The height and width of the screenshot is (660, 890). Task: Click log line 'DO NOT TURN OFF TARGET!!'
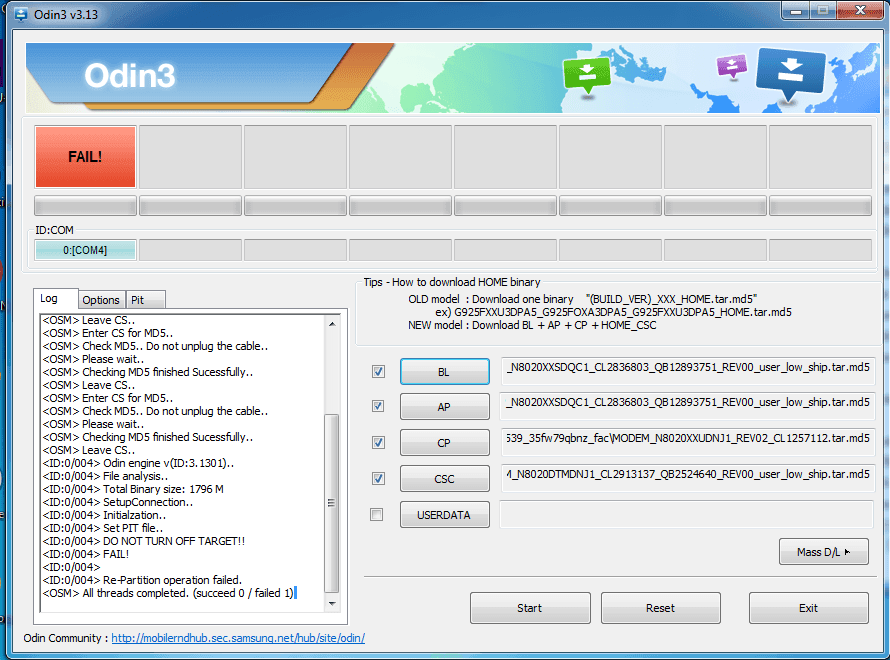coord(144,541)
